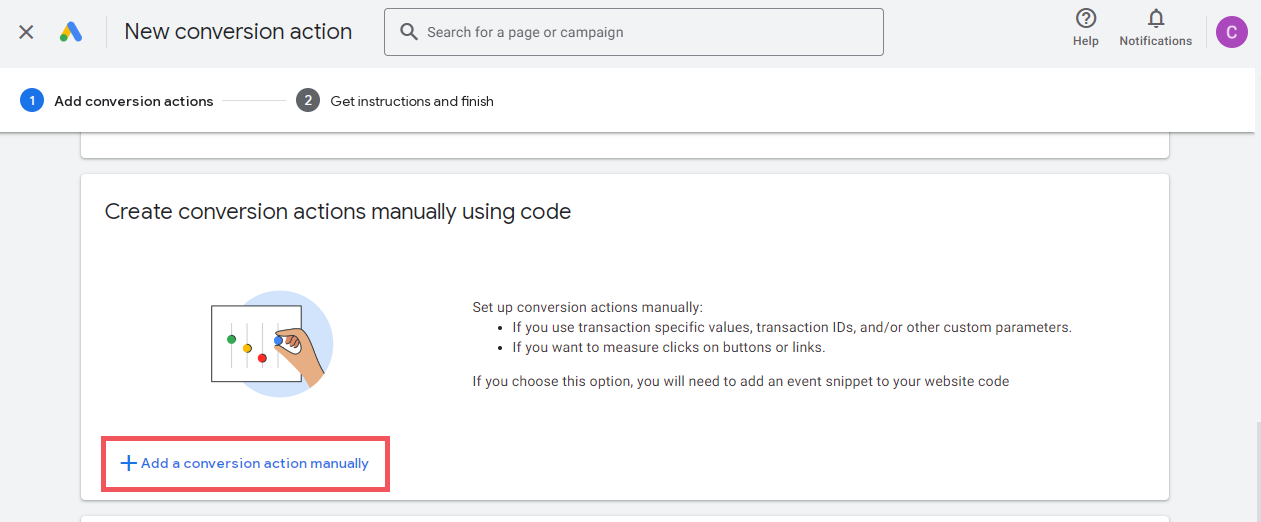Image resolution: width=1261 pixels, height=522 pixels.
Task: Click the Notifications text label
Action: pos(1156,41)
